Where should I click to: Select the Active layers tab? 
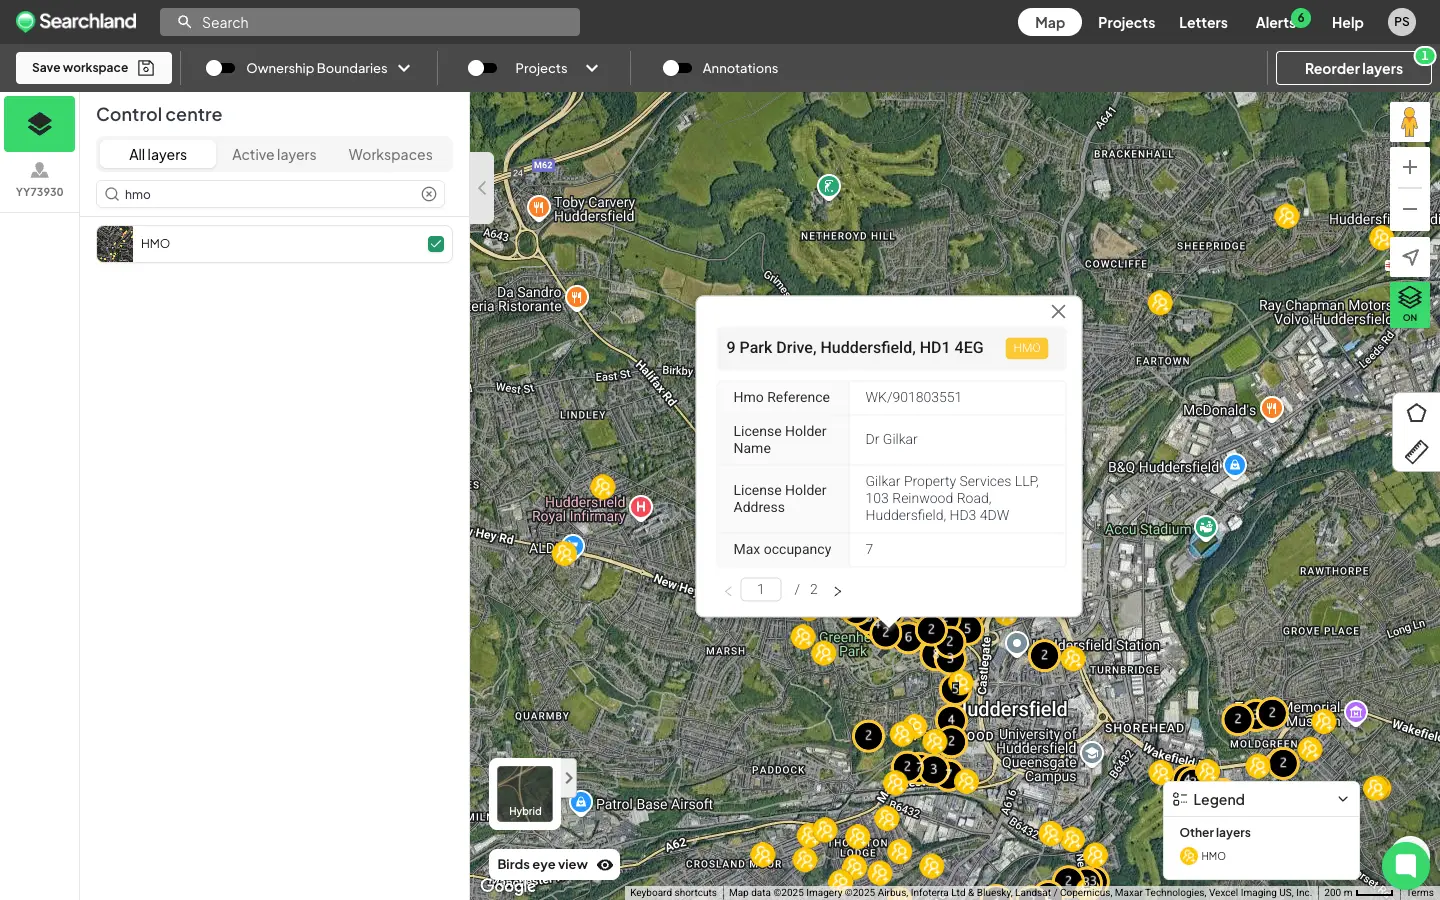click(x=274, y=155)
